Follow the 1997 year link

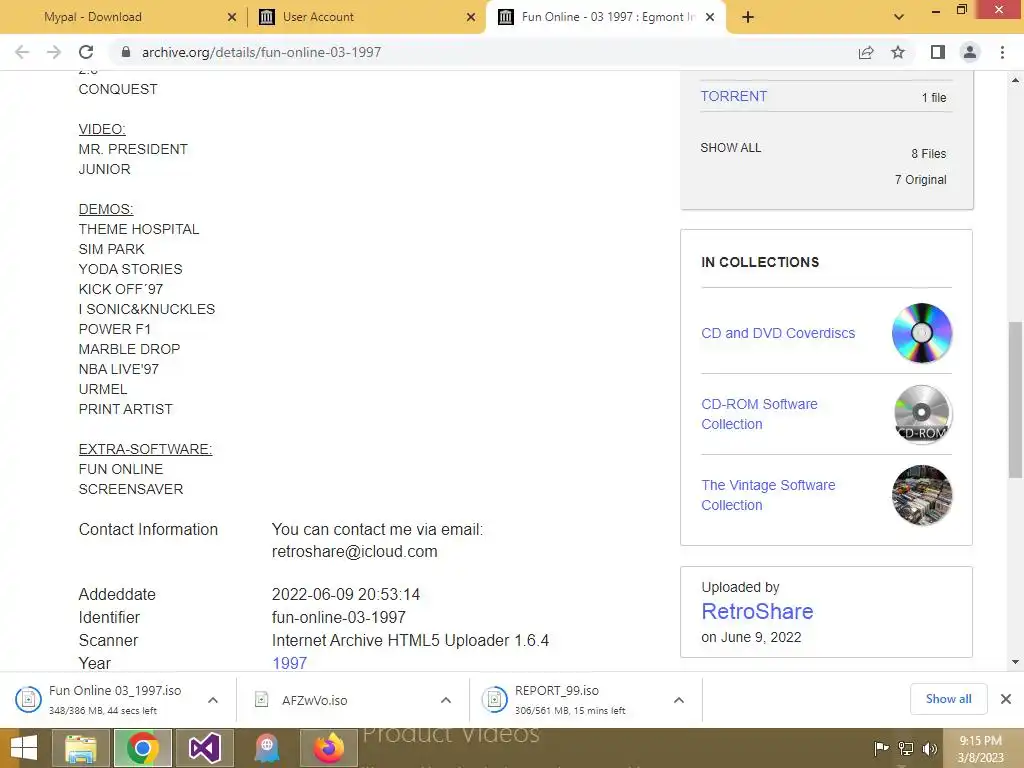pos(289,663)
